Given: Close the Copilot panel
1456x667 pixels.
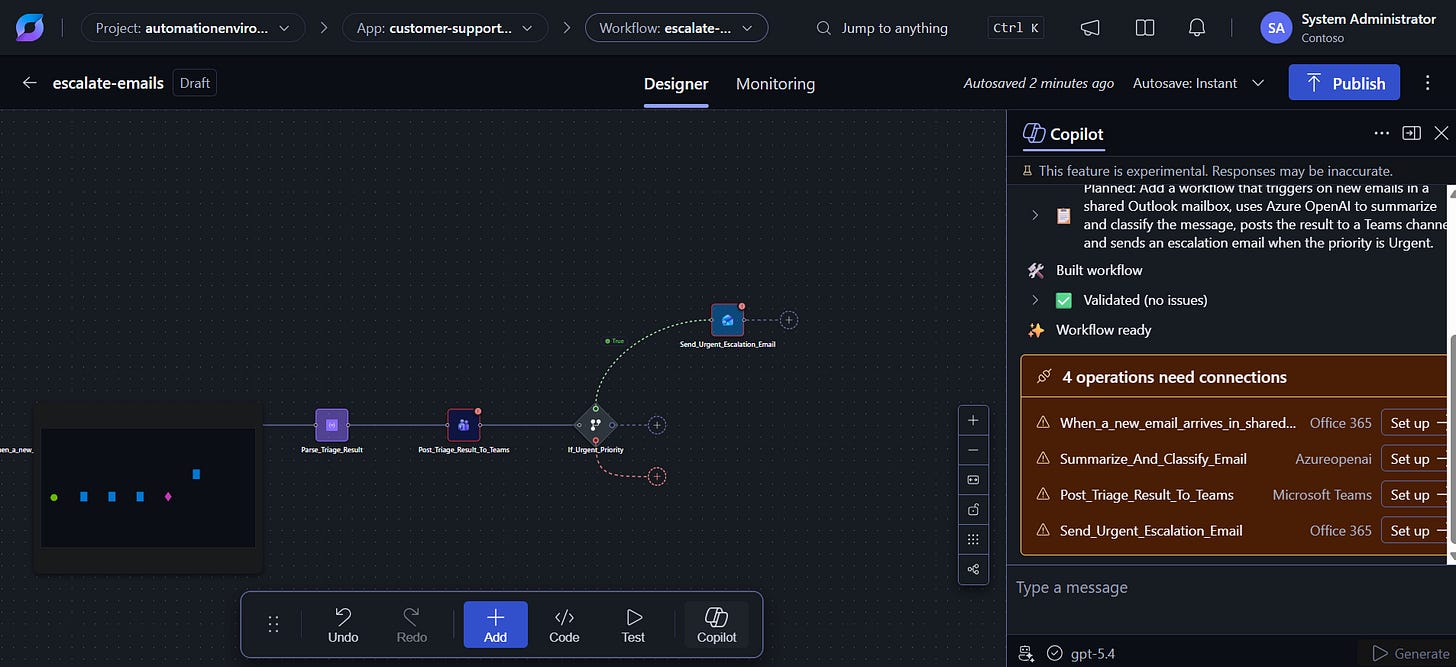Looking at the screenshot, I should coord(1441,132).
